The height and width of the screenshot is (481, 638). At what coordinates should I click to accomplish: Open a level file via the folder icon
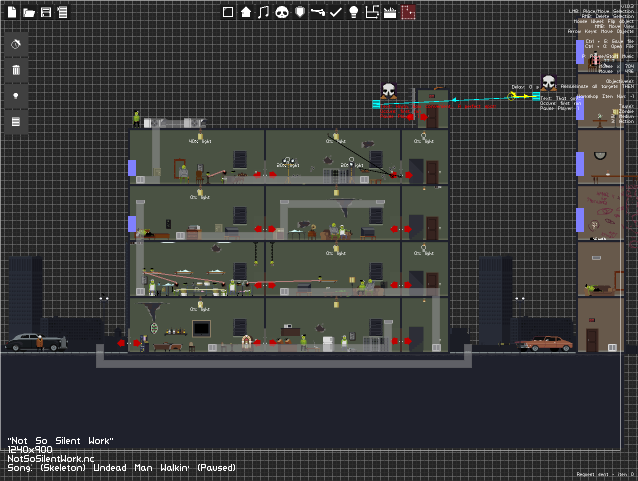click(x=29, y=12)
